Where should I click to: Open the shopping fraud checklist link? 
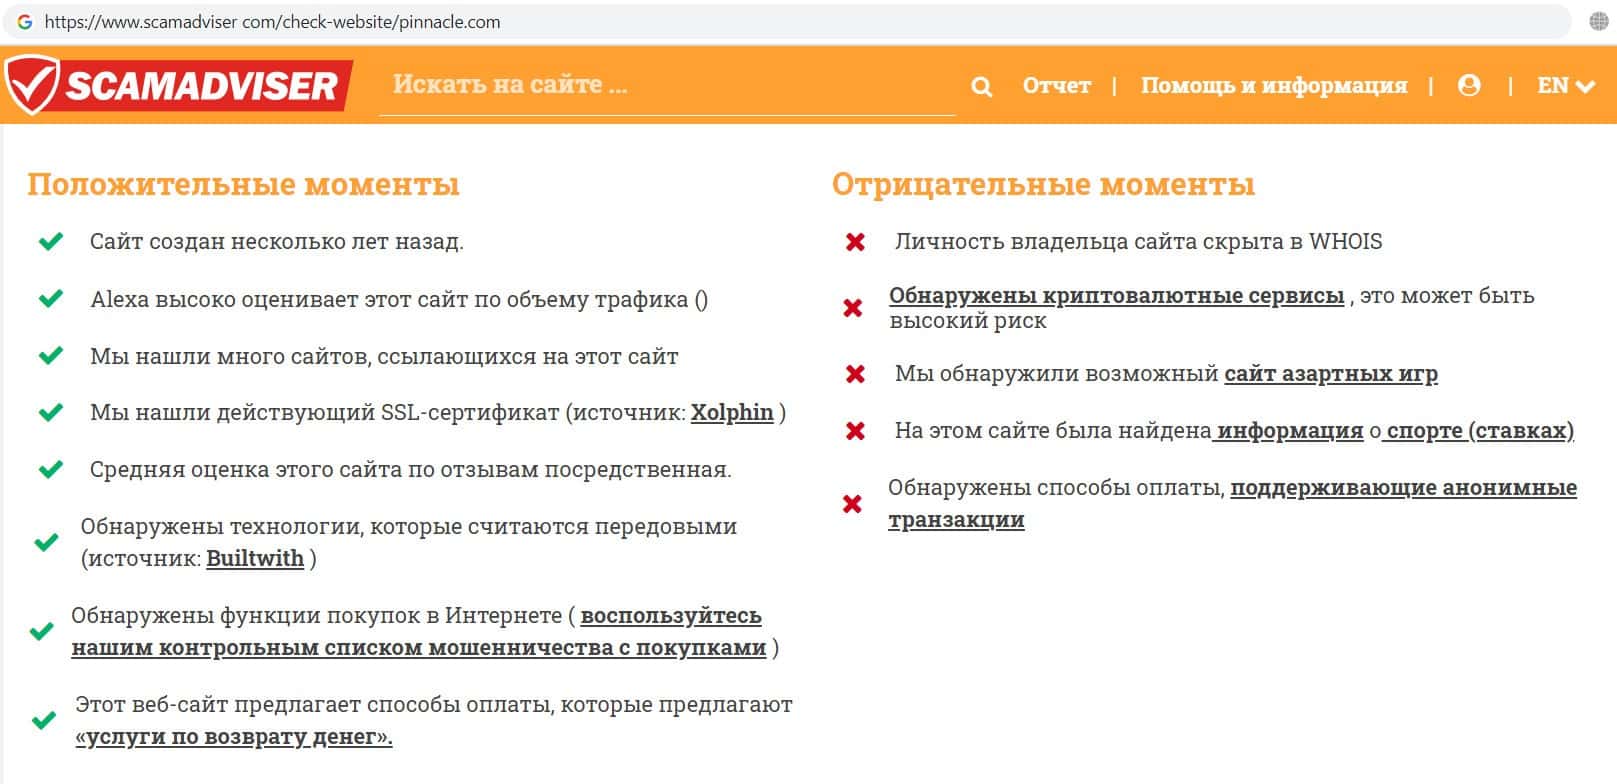417,632
